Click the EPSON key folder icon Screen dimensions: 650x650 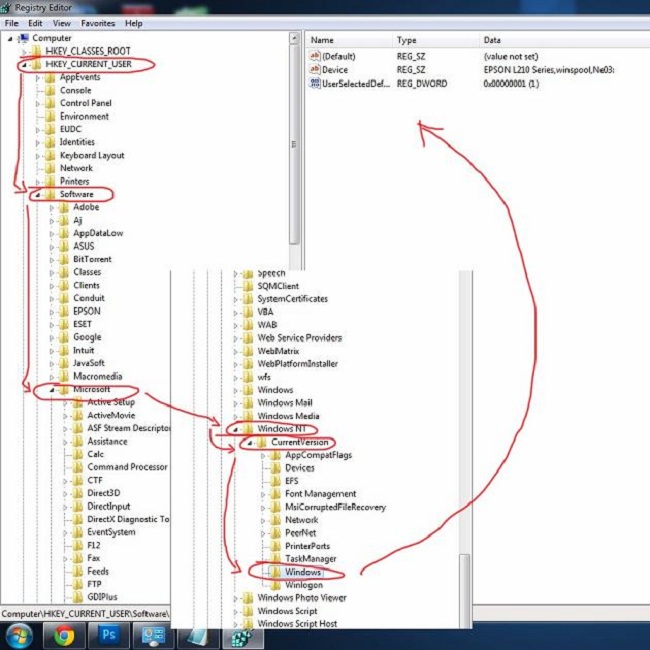(x=64, y=311)
